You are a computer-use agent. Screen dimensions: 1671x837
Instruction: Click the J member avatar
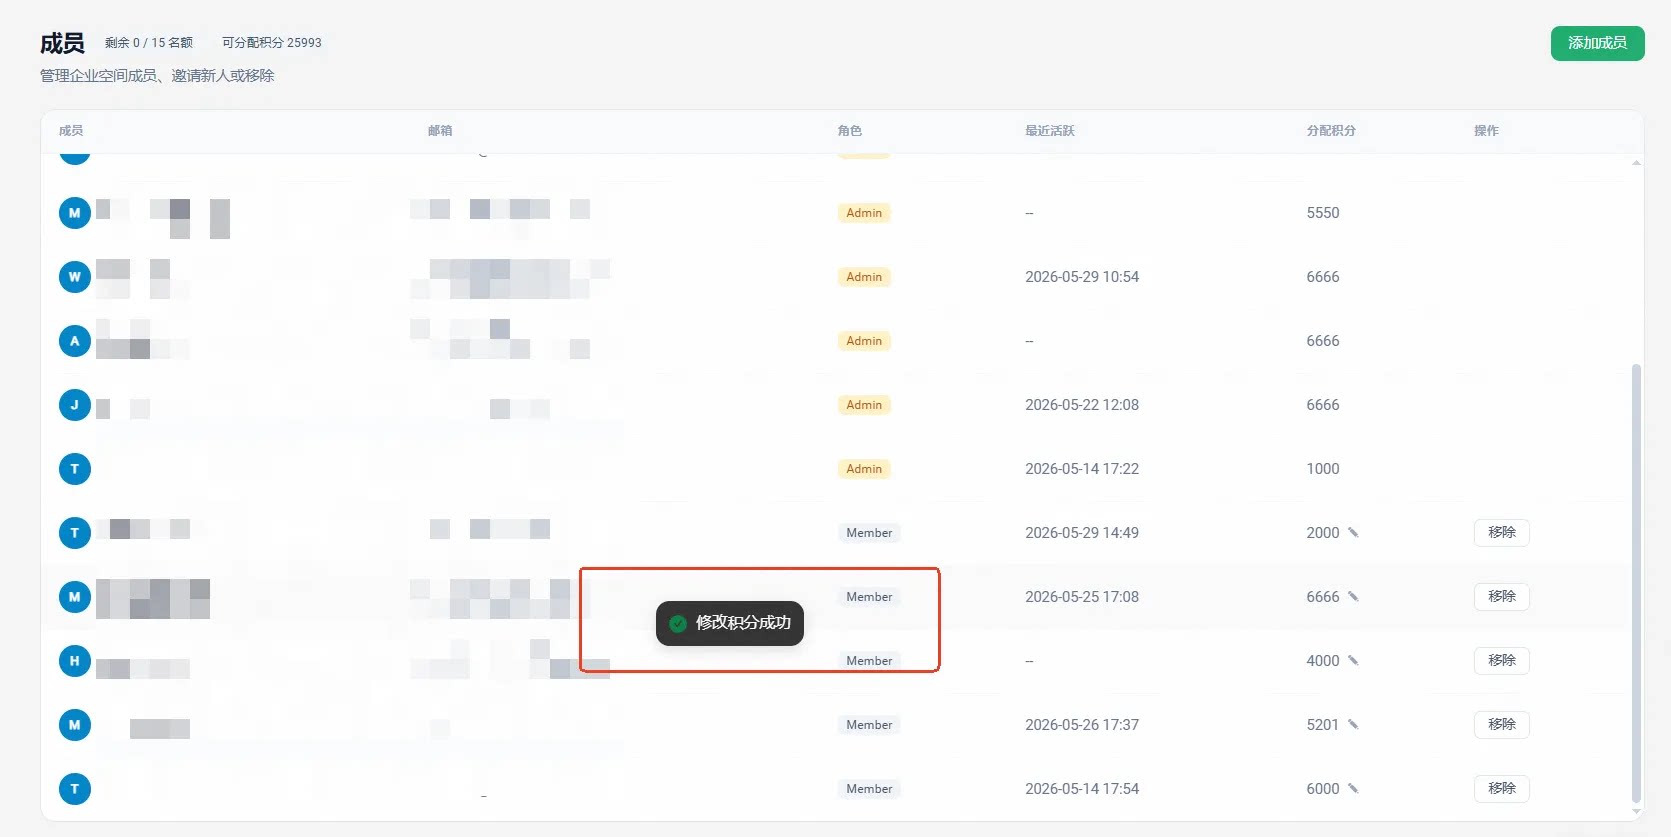point(75,405)
